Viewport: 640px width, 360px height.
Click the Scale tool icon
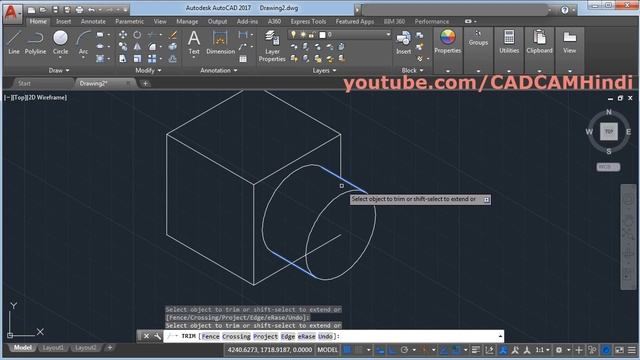tap(137, 59)
